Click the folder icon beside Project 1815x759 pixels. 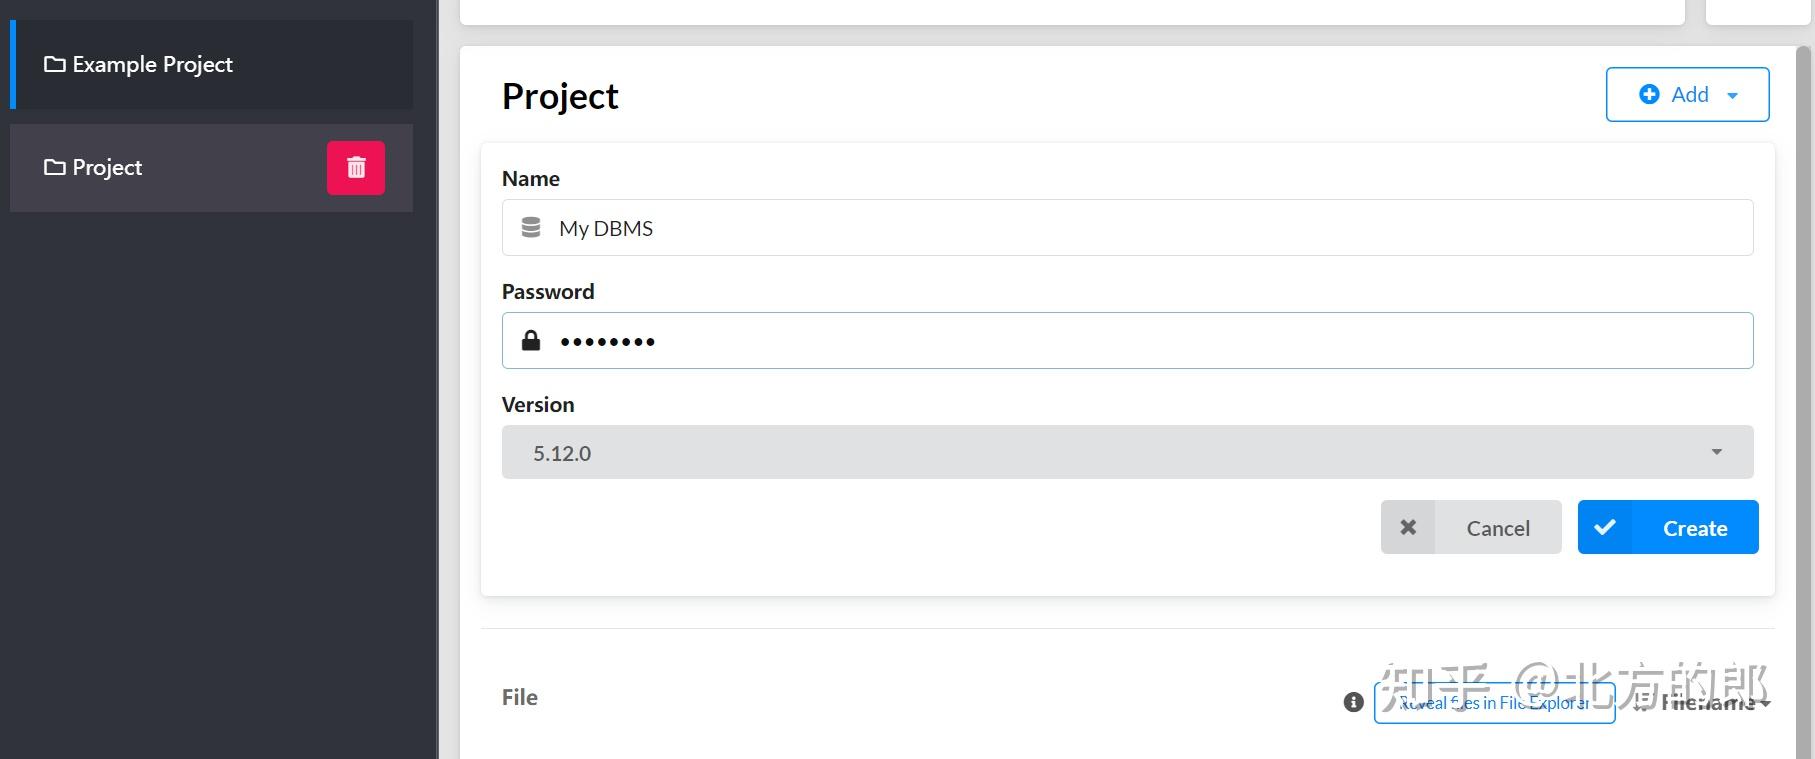[x=55, y=167]
